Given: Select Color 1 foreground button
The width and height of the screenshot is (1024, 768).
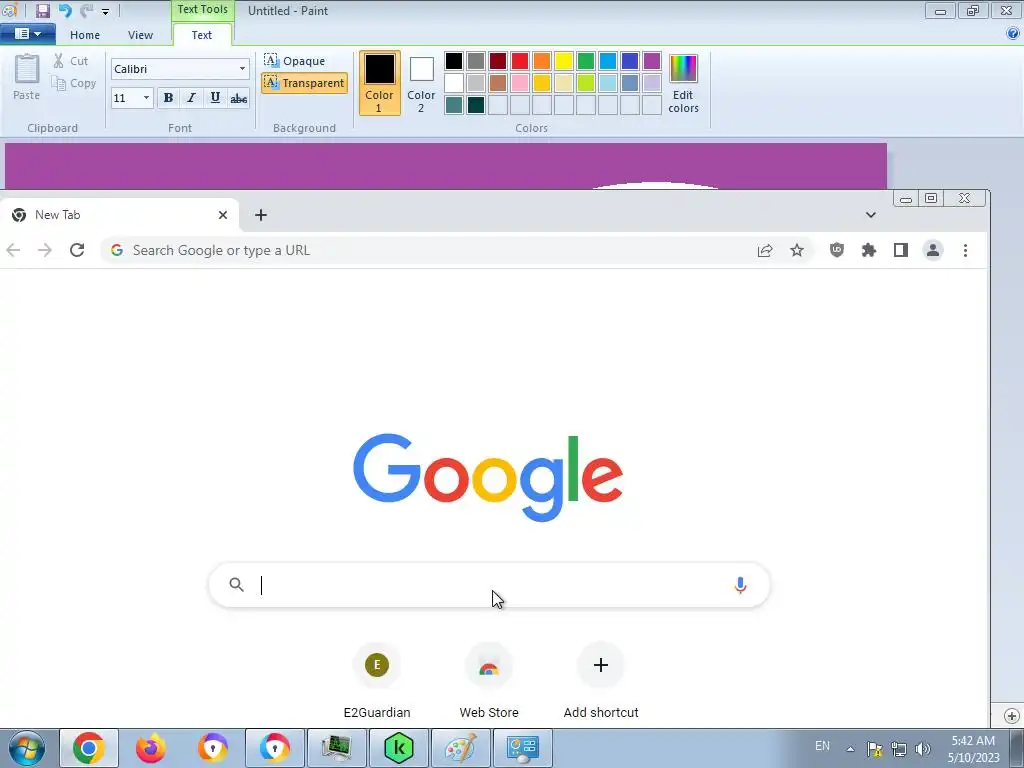Looking at the screenshot, I should tap(379, 83).
